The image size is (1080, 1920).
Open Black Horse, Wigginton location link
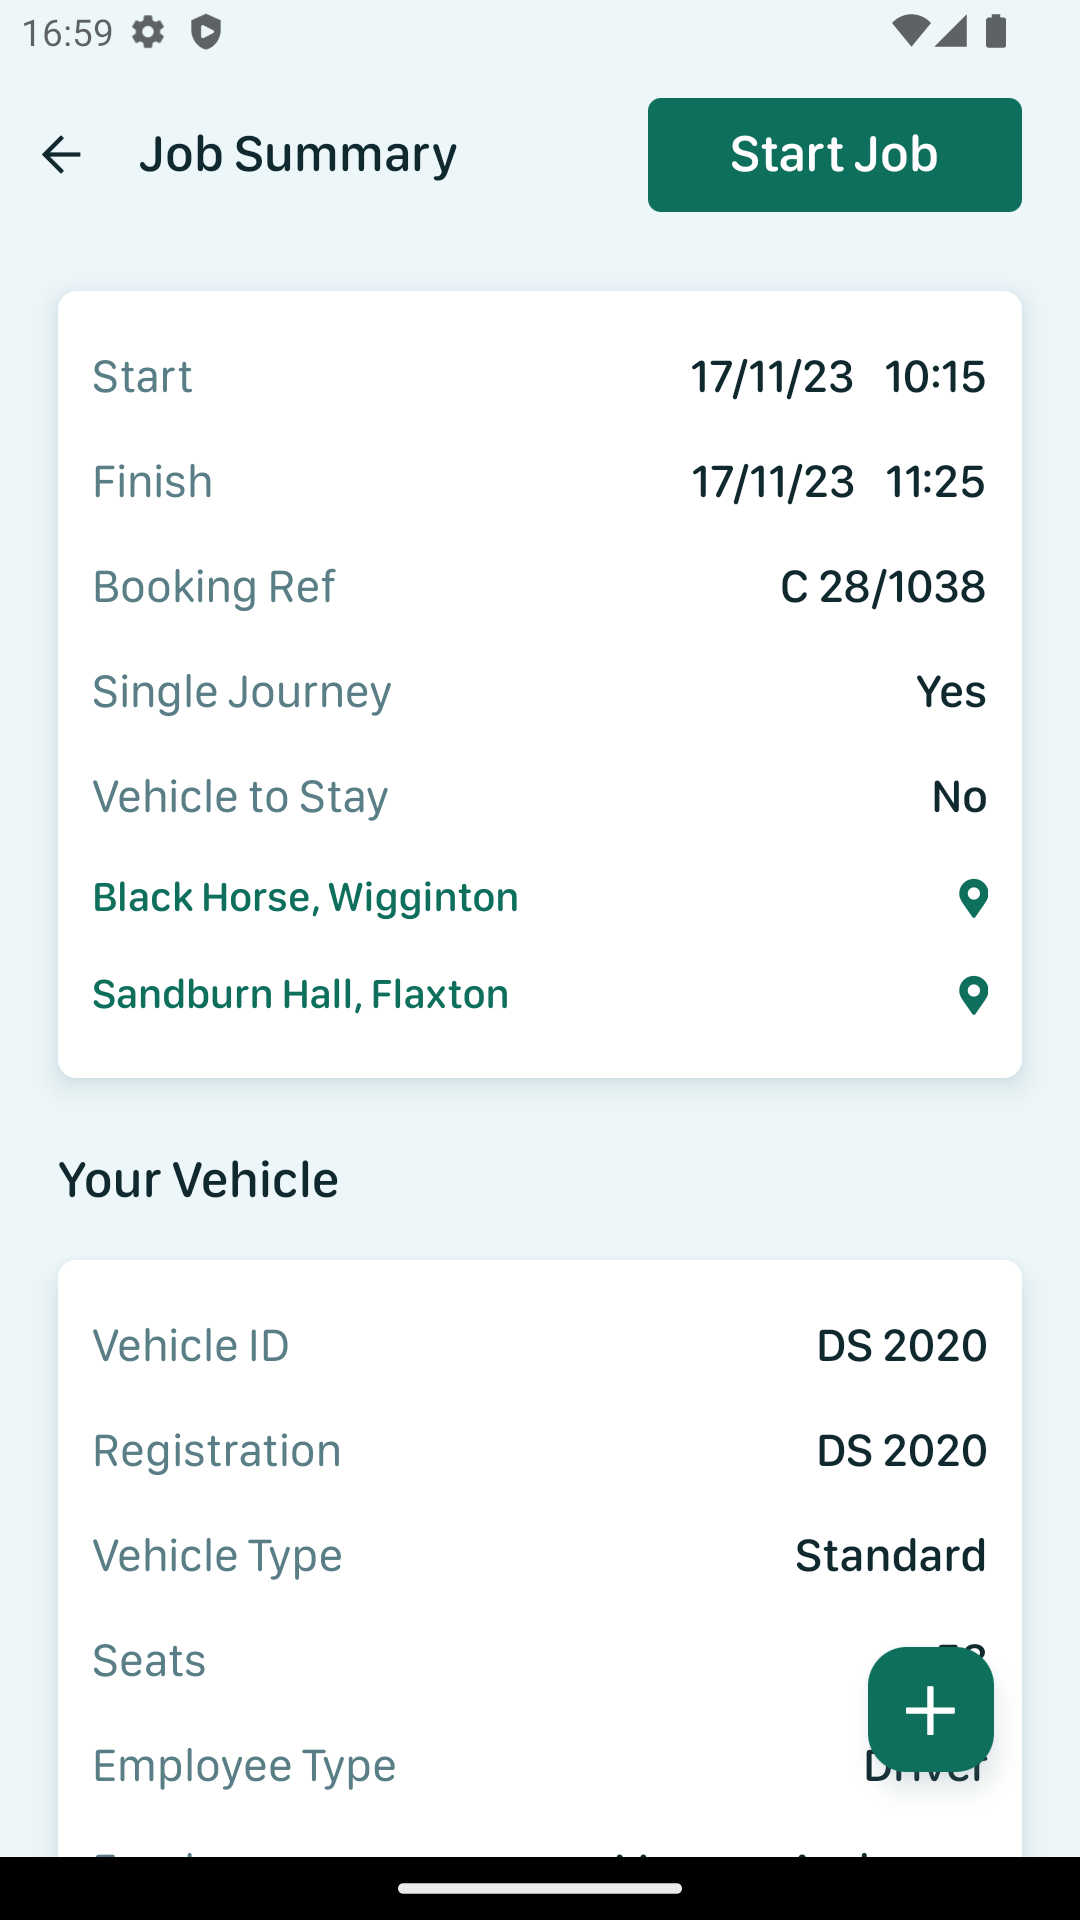click(x=306, y=897)
